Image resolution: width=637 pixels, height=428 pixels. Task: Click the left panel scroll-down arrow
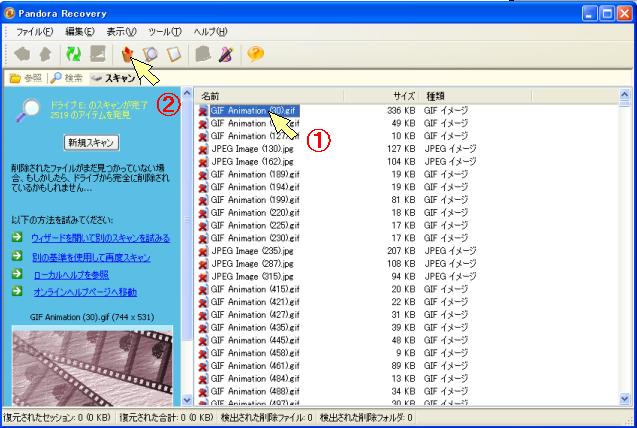[x=187, y=400]
